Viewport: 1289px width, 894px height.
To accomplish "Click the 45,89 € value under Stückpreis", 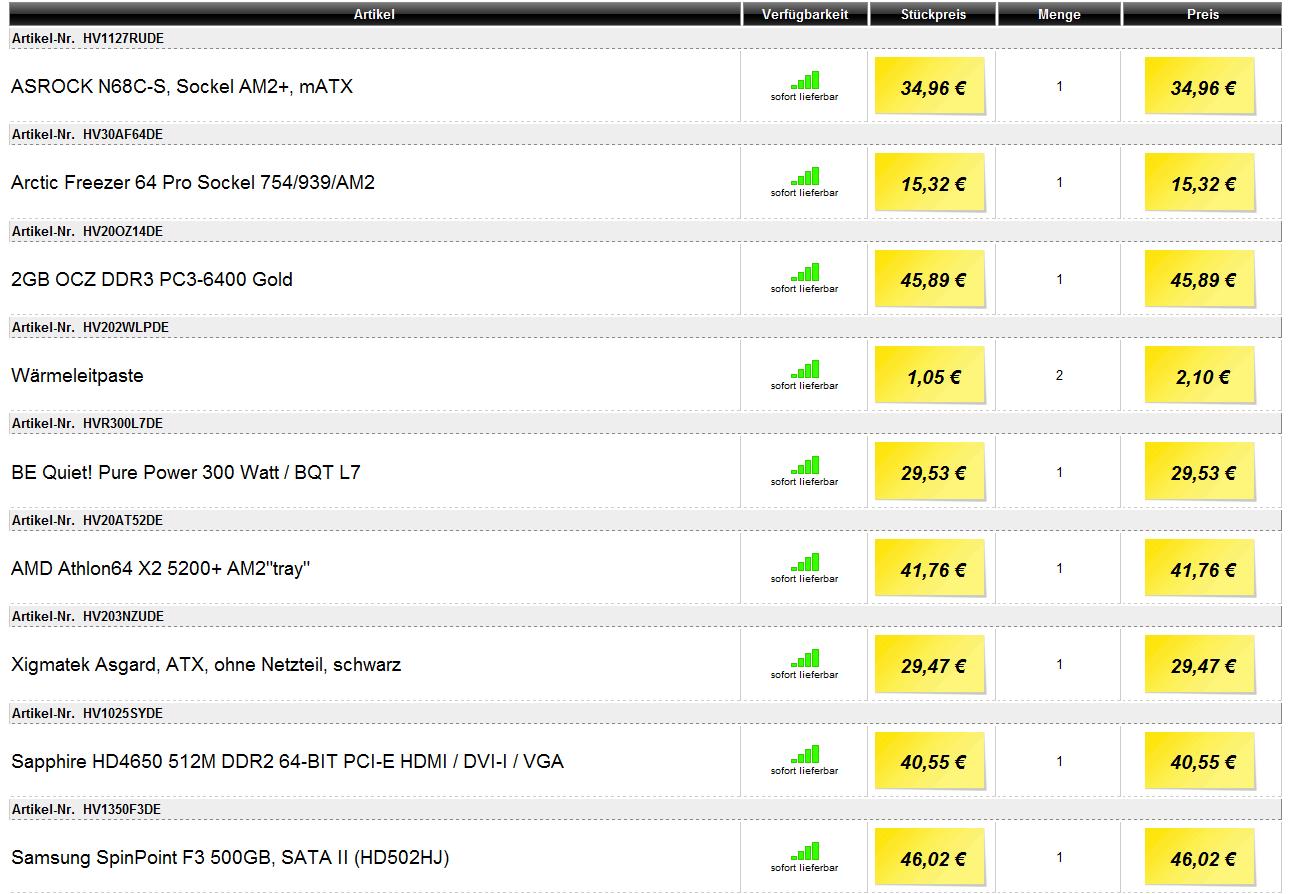I will [933, 281].
